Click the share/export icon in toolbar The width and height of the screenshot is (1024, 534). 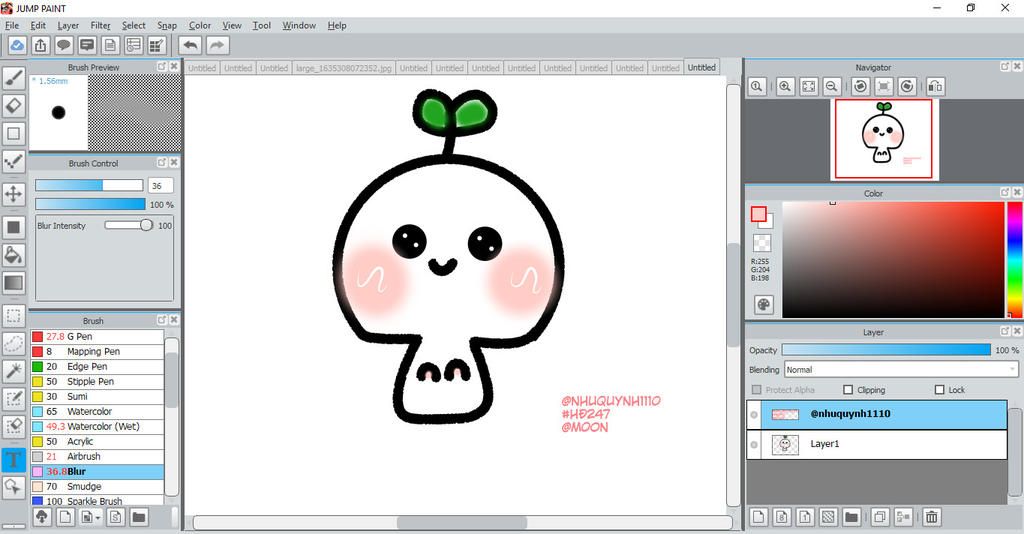(40, 45)
